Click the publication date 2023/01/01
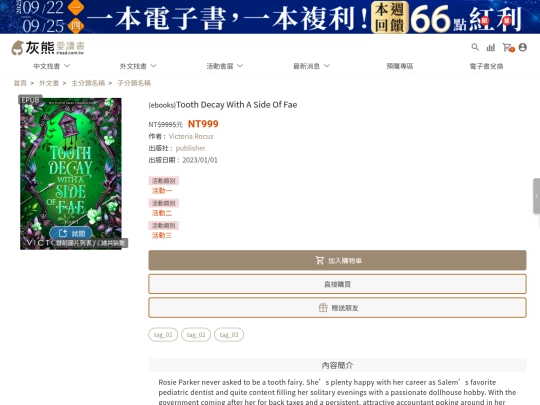540x405 pixels. (200, 160)
